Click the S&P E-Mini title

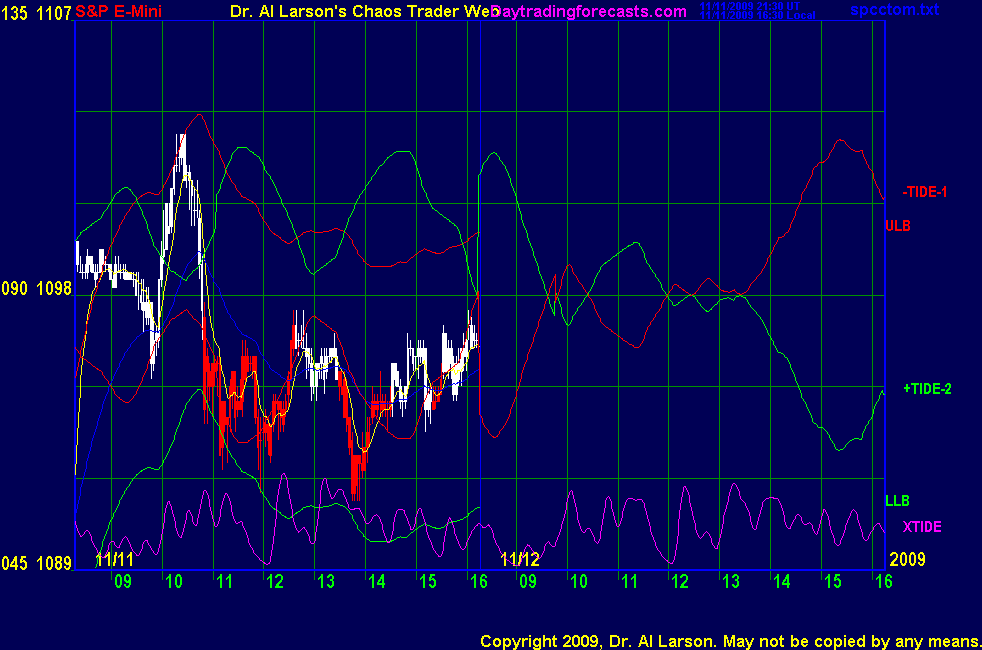[x=118, y=11]
